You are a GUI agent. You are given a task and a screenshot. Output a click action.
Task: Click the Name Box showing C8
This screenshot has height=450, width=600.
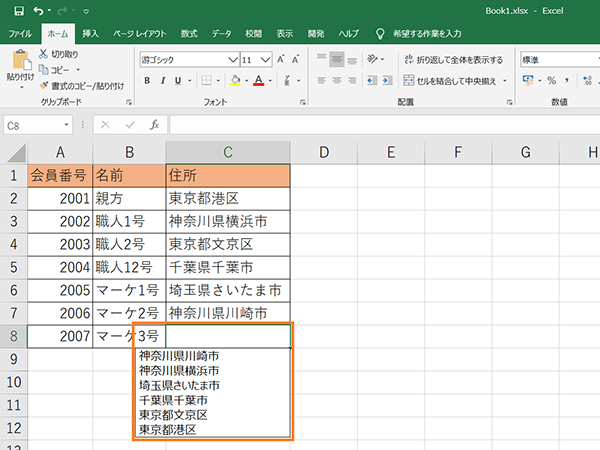(35, 125)
